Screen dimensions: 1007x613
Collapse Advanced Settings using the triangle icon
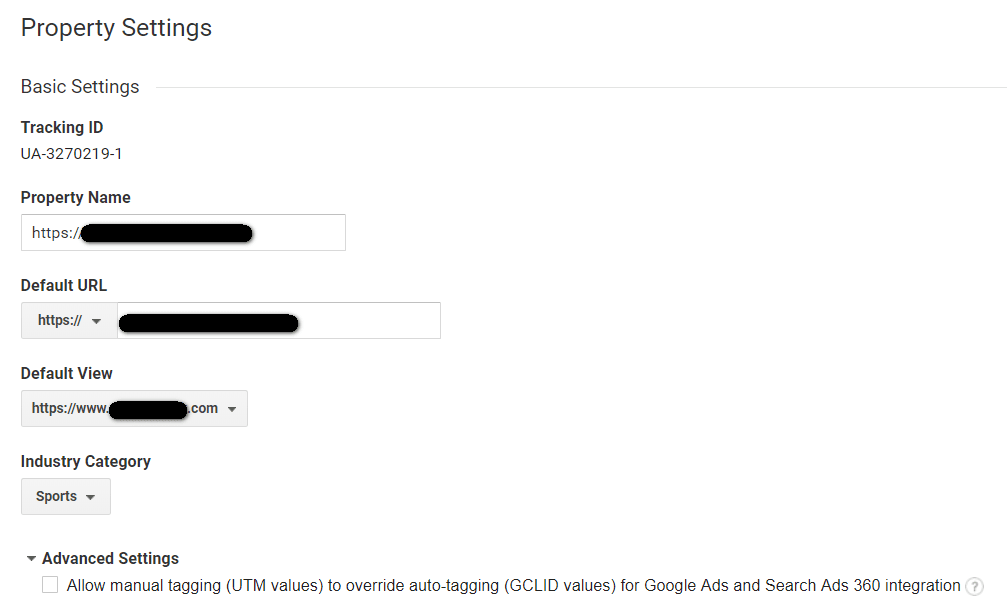[x=31, y=559]
